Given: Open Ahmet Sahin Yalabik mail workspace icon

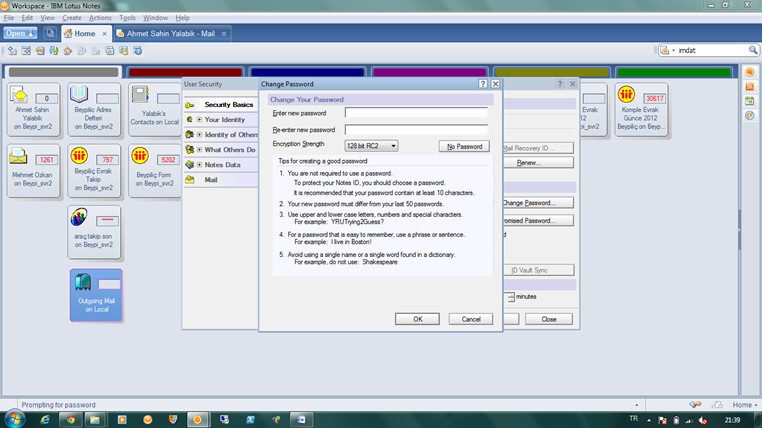Looking at the screenshot, I should click(x=33, y=108).
